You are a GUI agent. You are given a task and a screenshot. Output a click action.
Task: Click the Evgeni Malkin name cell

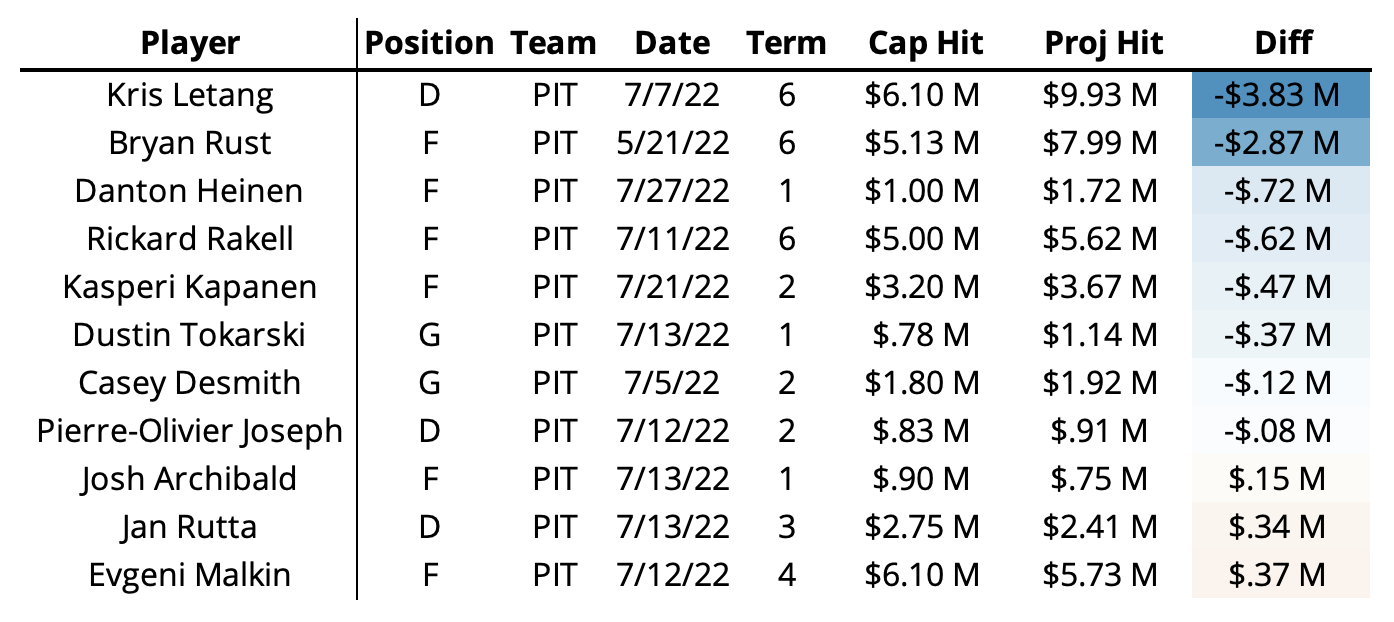point(190,575)
